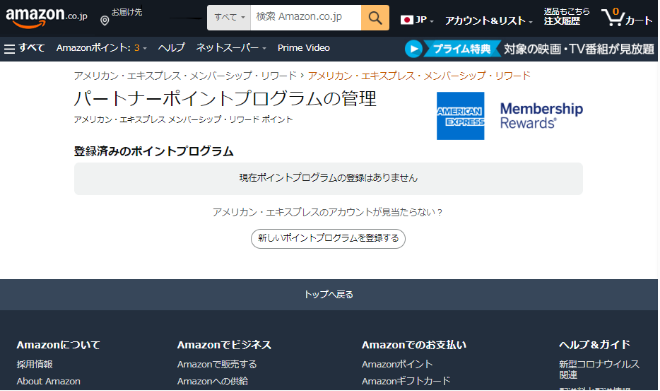660x391 pixels.
Task: Select 現在ポイントプログラムの登録はありません message
Action: click(x=328, y=178)
